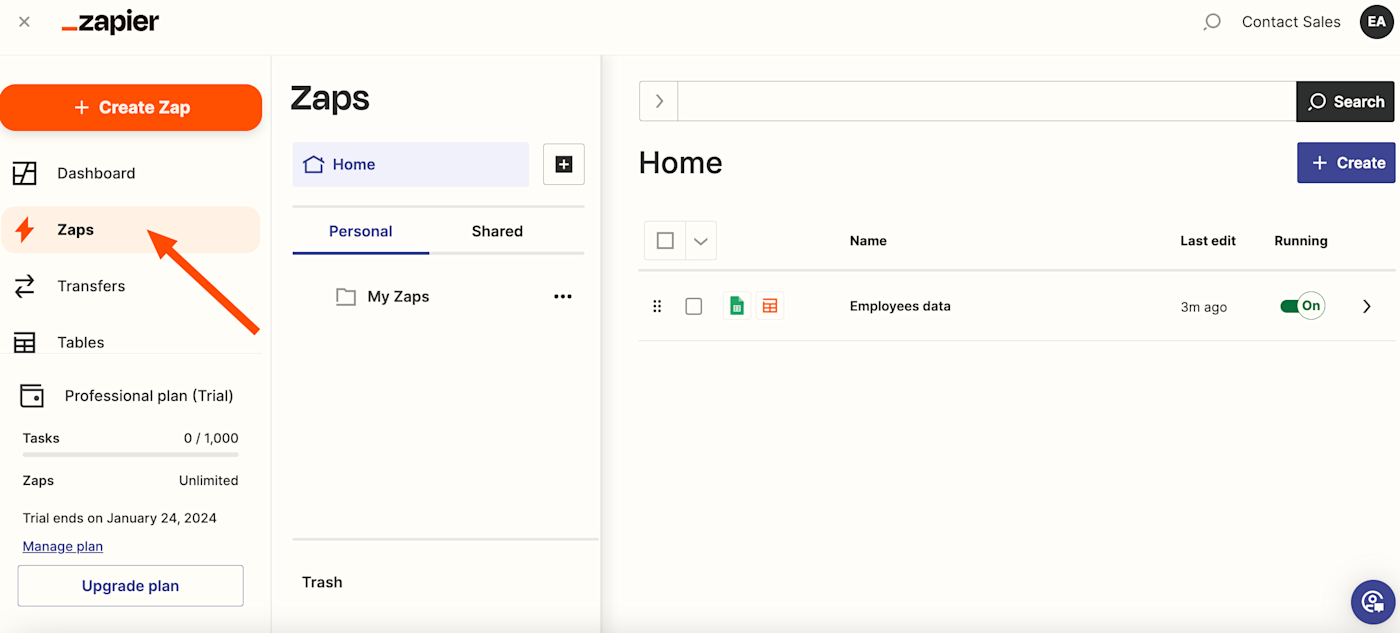1400x633 pixels.
Task: Click the 0 / 1,000 tasks value
Action: point(211,438)
